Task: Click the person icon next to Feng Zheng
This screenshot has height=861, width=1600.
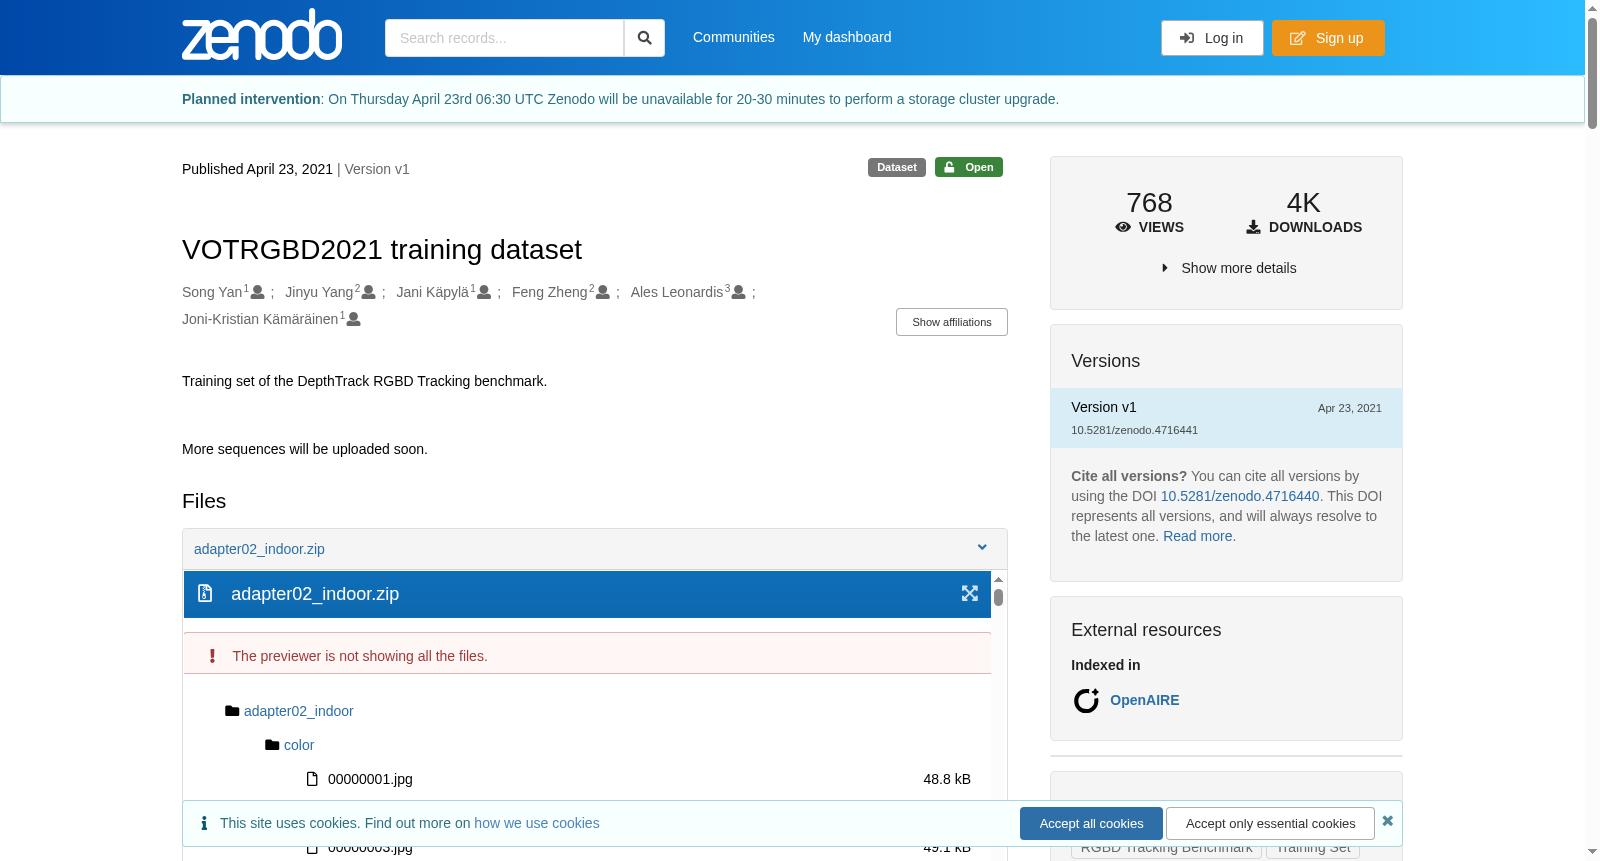Action: pyautogui.click(x=603, y=292)
